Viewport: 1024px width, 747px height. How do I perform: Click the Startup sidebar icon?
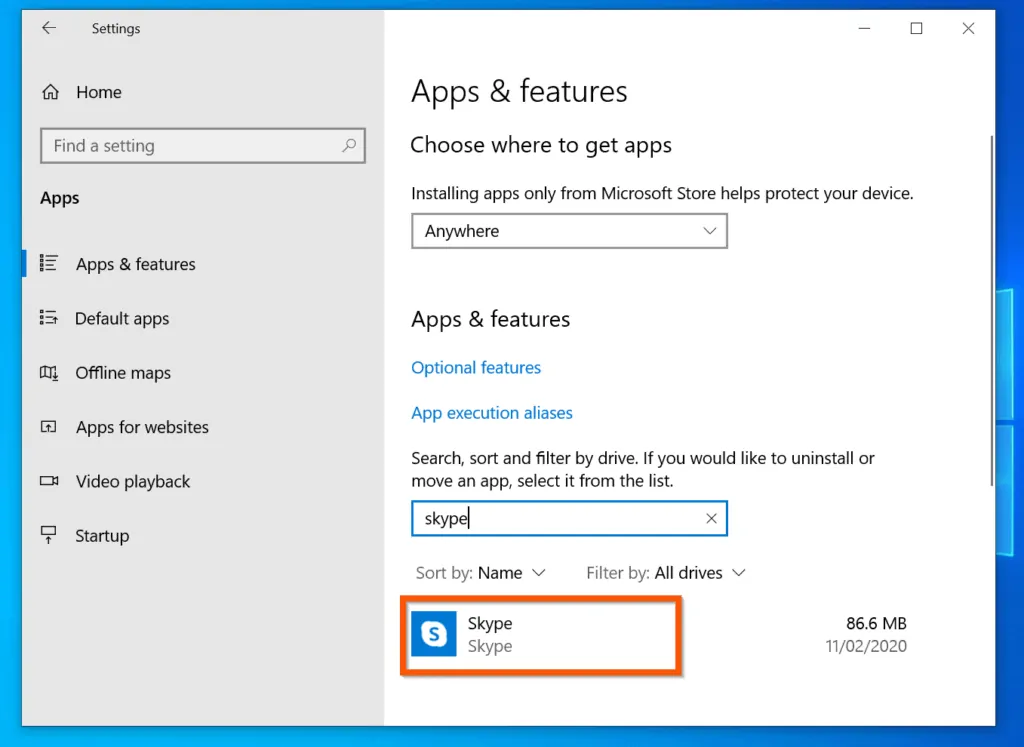(x=49, y=535)
